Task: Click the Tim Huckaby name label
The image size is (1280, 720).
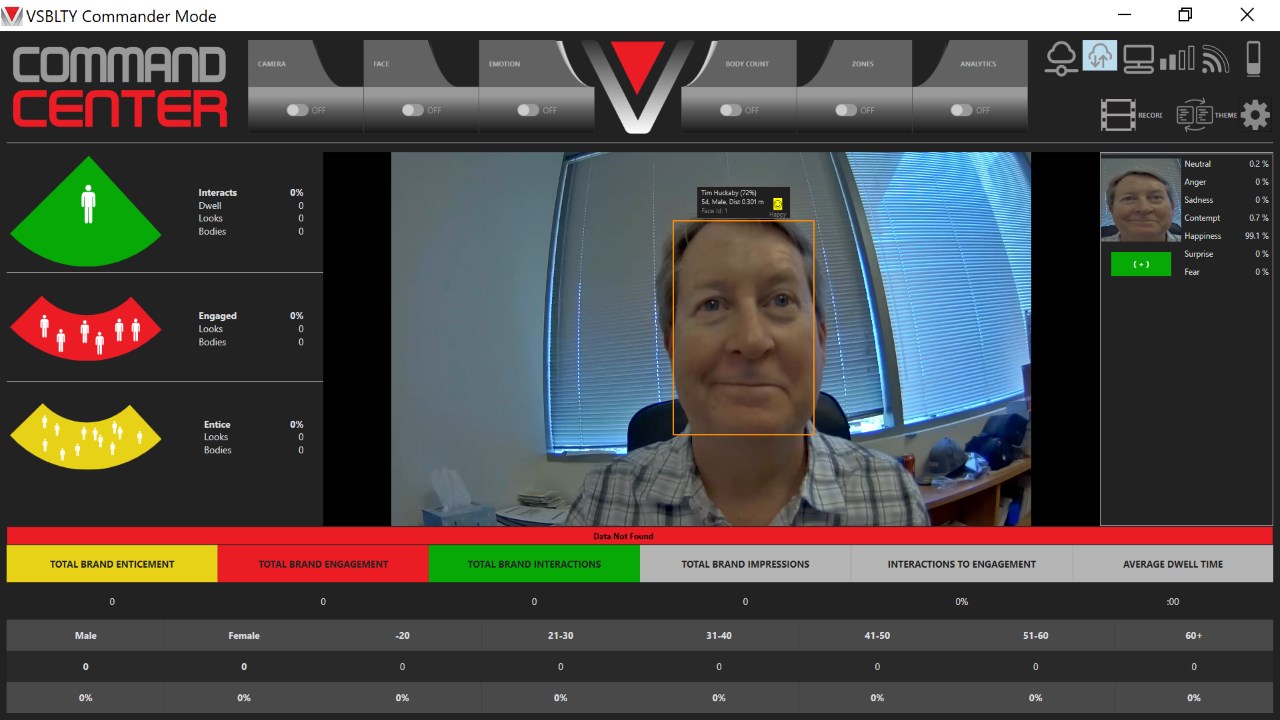Action: 728,193
